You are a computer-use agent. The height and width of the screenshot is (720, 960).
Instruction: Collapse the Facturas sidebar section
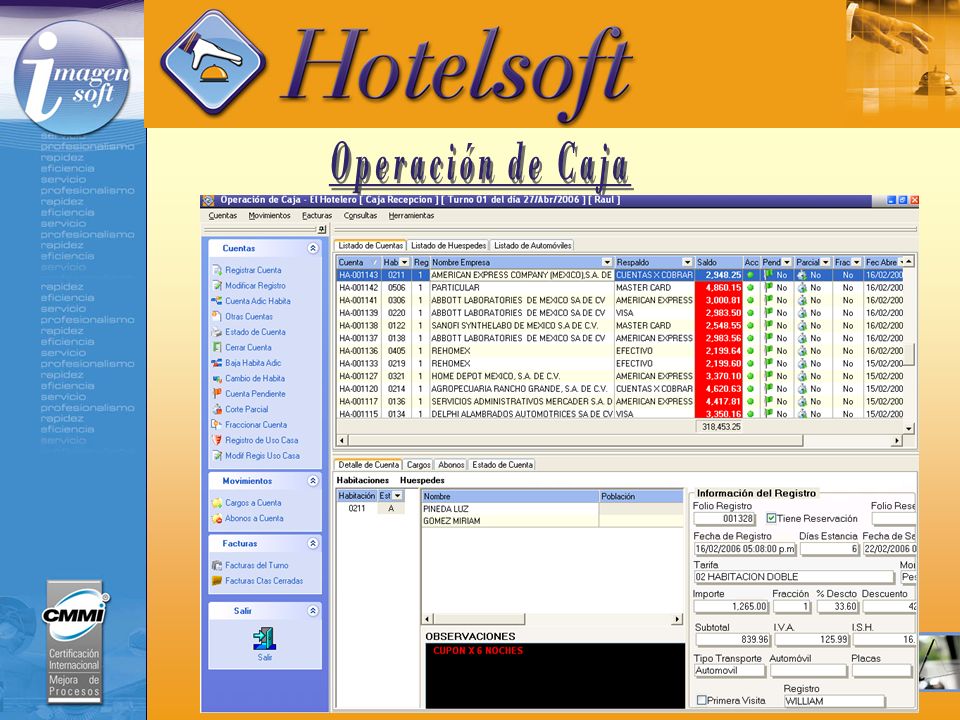tap(313, 543)
